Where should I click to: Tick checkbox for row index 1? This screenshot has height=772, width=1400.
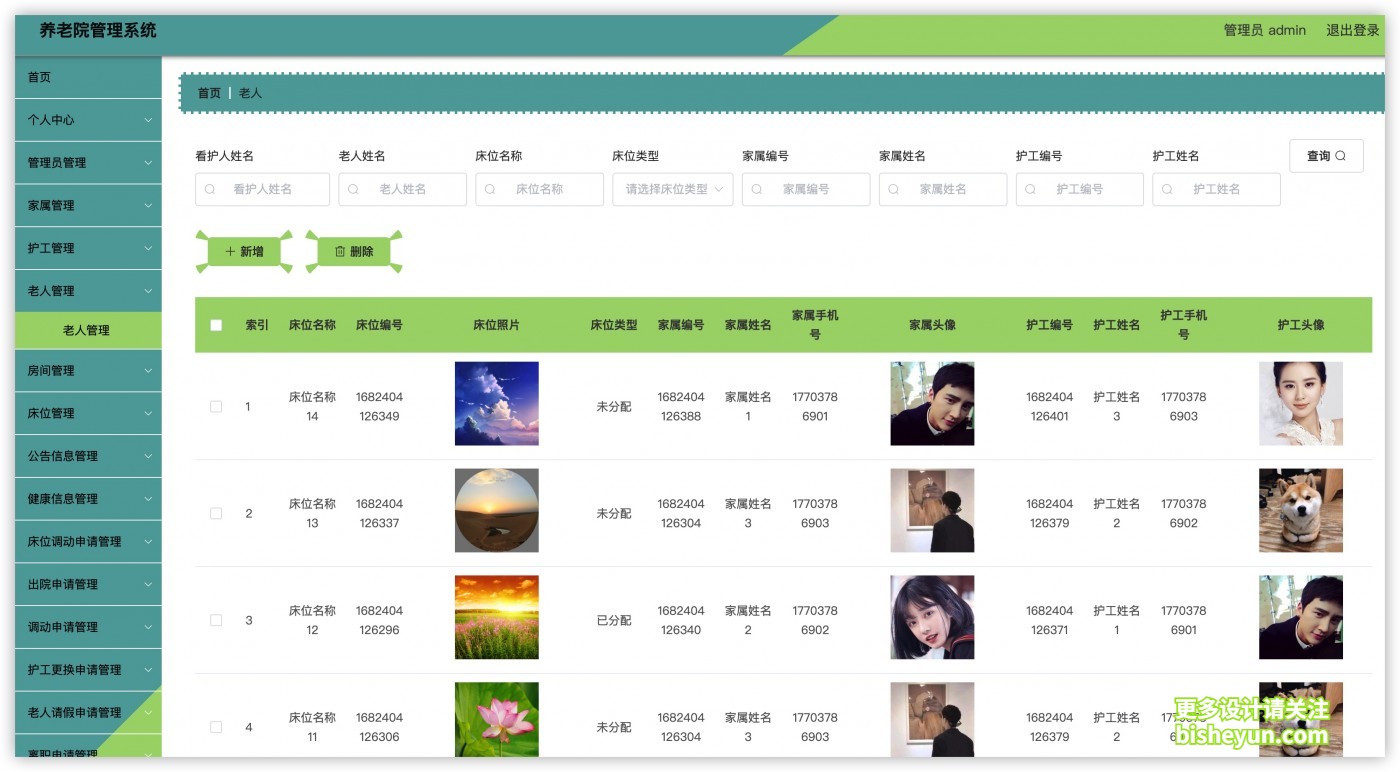click(216, 407)
